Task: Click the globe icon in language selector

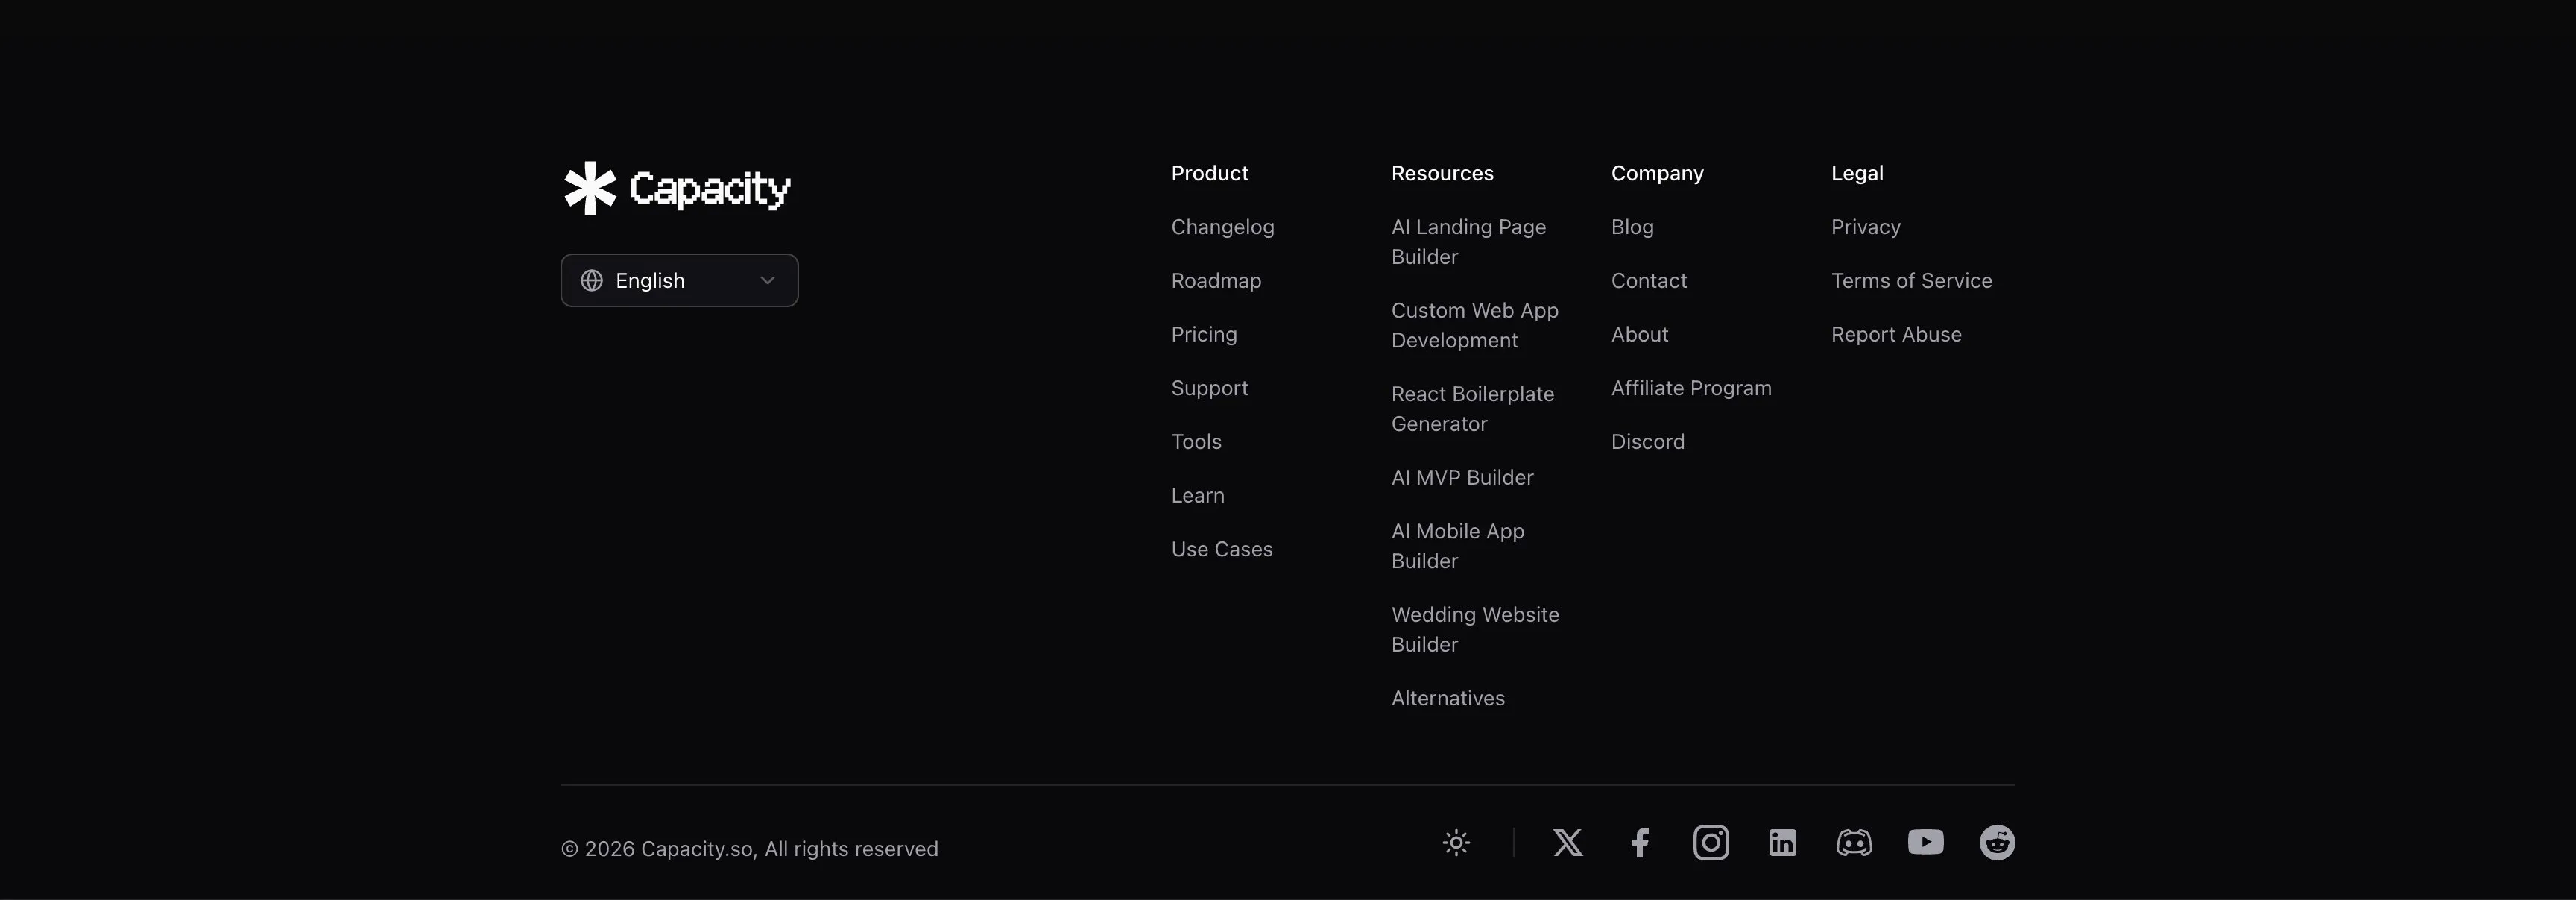Action: (592, 281)
